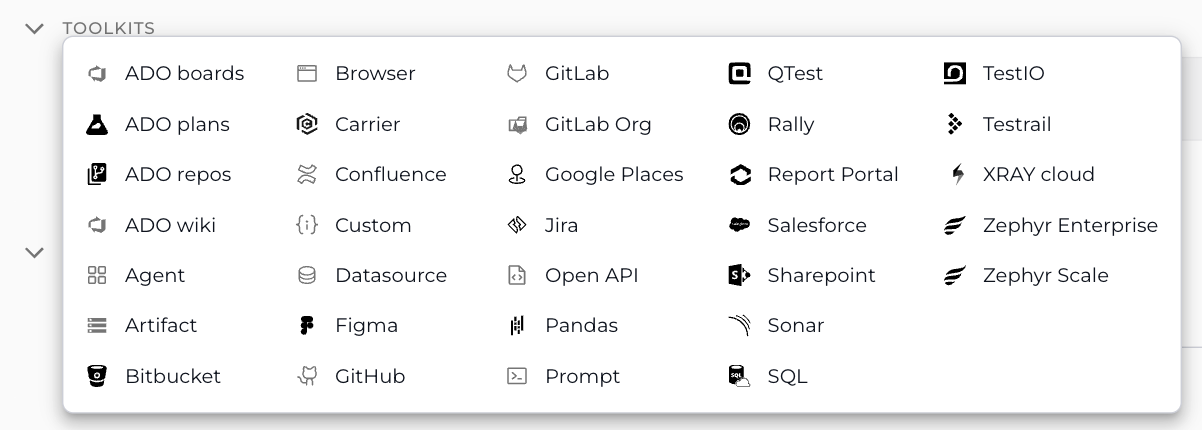This screenshot has width=1202, height=430.
Task: Click the TestIO logo icon
Action: [955, 73]
